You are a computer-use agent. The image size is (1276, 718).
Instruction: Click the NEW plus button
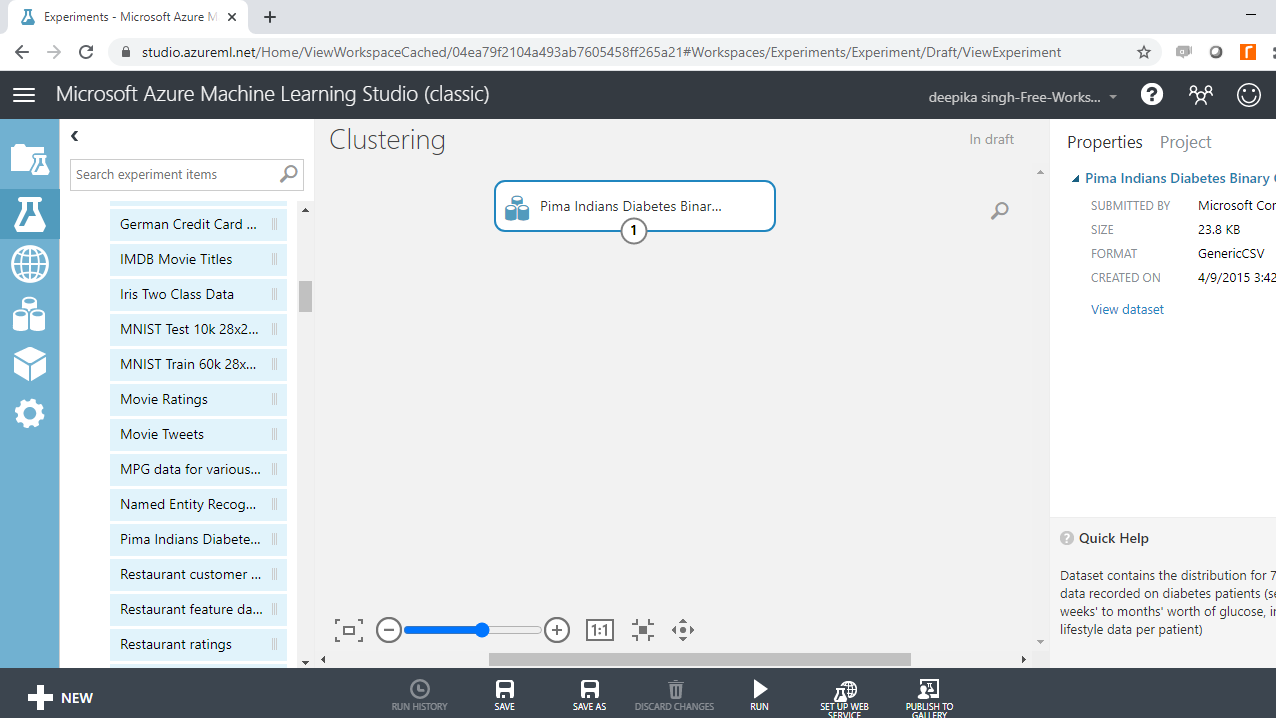[60, 698]
